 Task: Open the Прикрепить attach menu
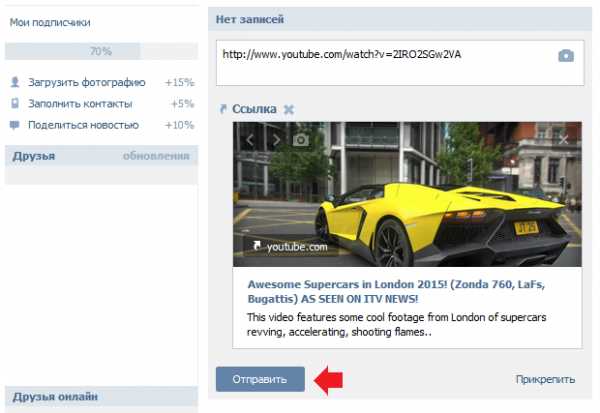[545, 379]
